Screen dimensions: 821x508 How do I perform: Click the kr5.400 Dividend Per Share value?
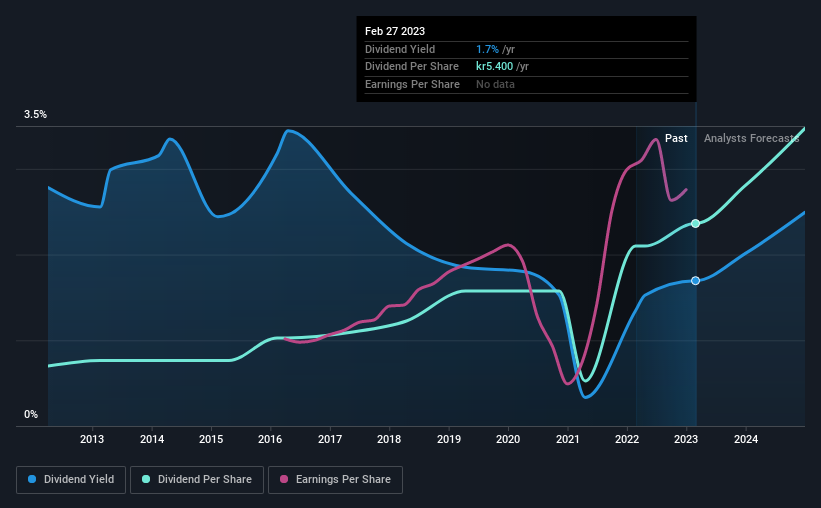(494, 67)
